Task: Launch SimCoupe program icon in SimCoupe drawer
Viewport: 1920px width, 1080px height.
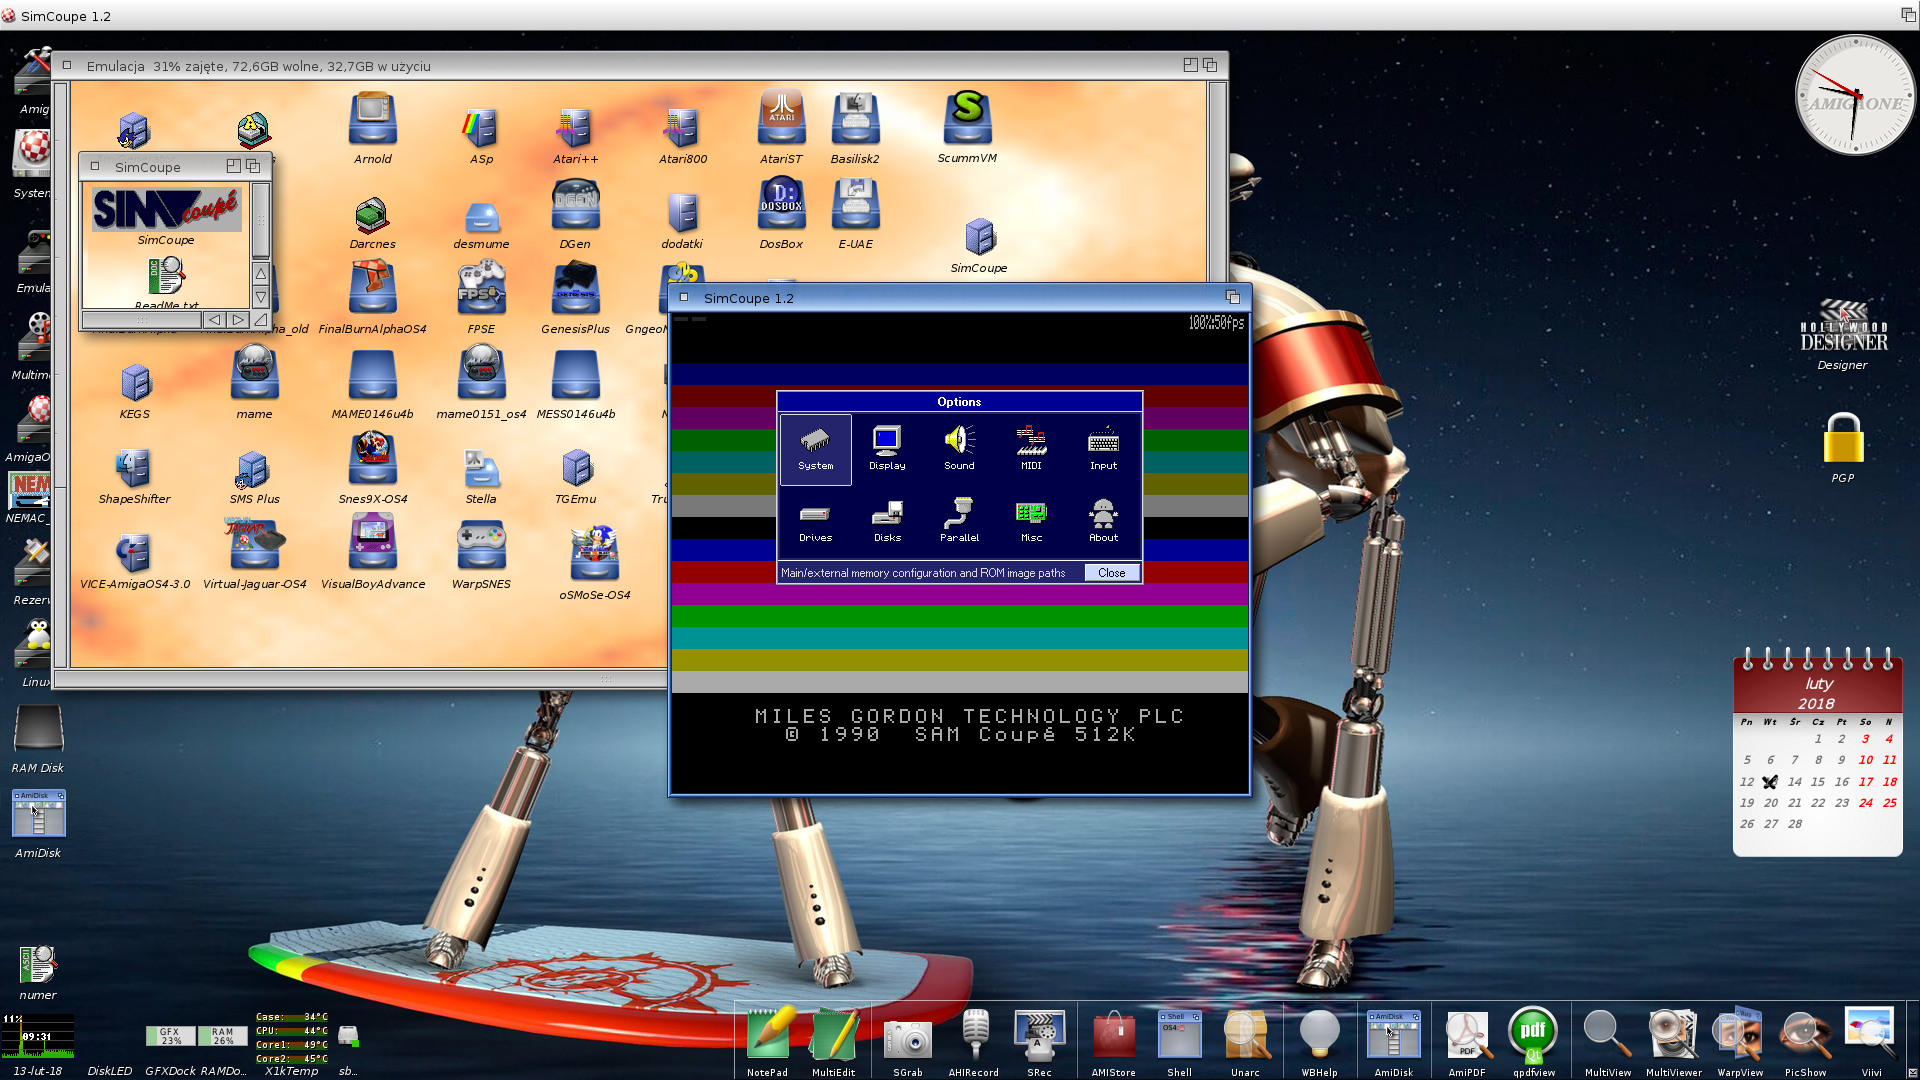Action: click(166, 215)
